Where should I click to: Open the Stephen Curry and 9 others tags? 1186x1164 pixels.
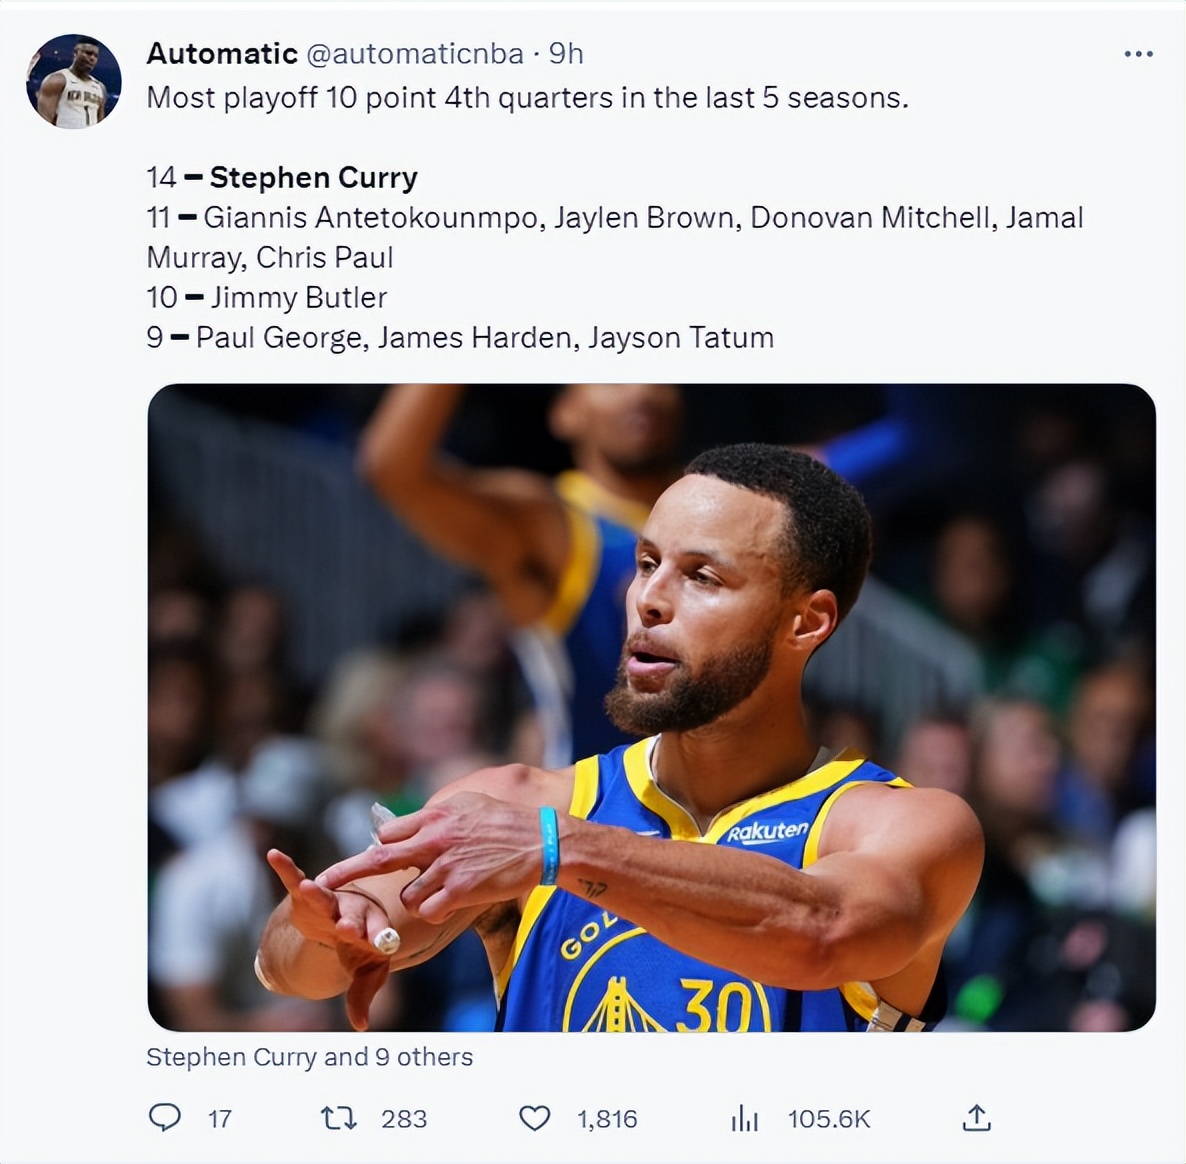tap(310, 1057)
